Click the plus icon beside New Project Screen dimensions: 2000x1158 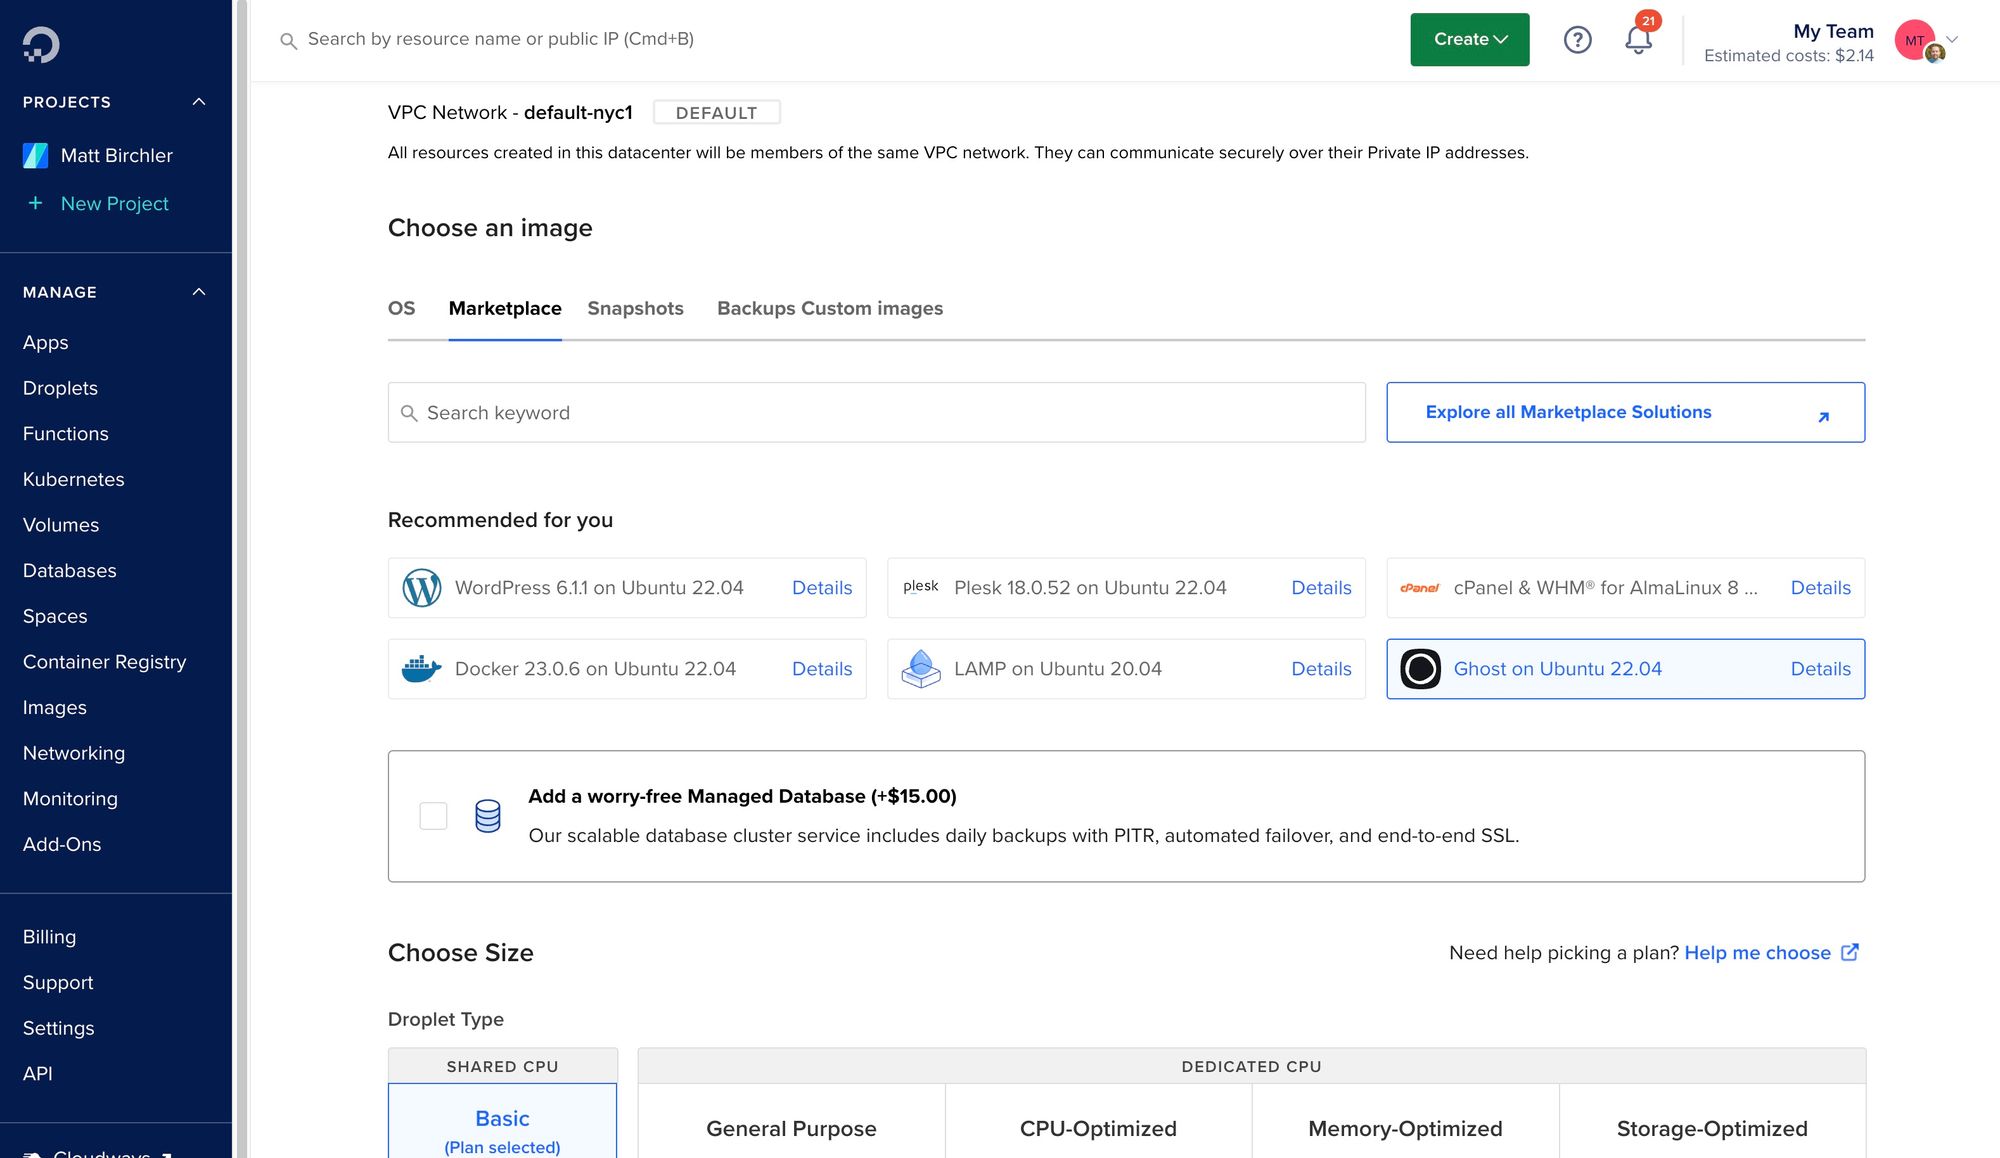click(x=35, y=203)
